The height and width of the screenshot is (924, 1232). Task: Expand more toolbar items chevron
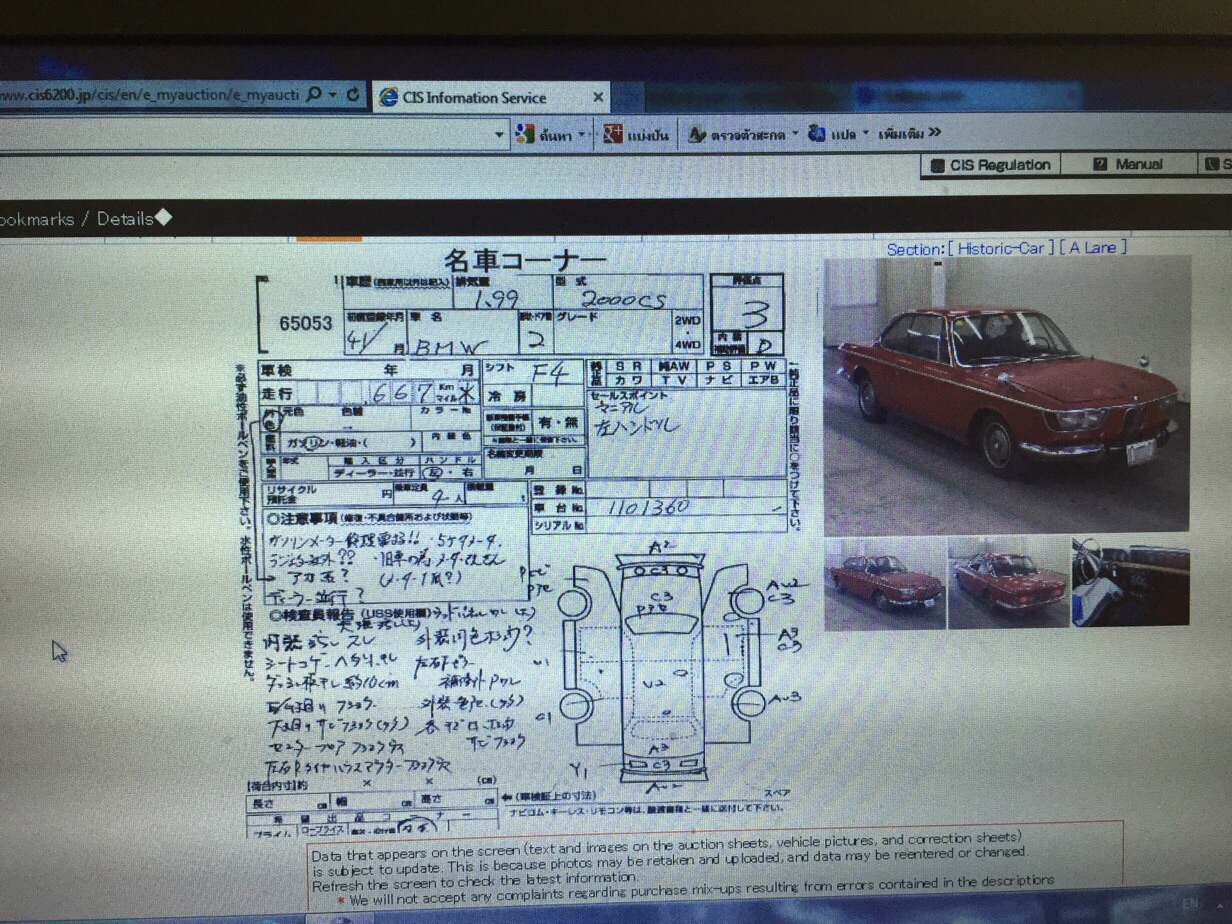(934, 132)
